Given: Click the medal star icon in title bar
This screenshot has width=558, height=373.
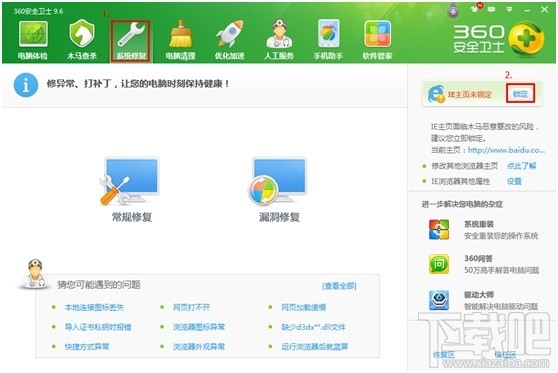Looking at the screenshot, I should click(x=453, y=12).
